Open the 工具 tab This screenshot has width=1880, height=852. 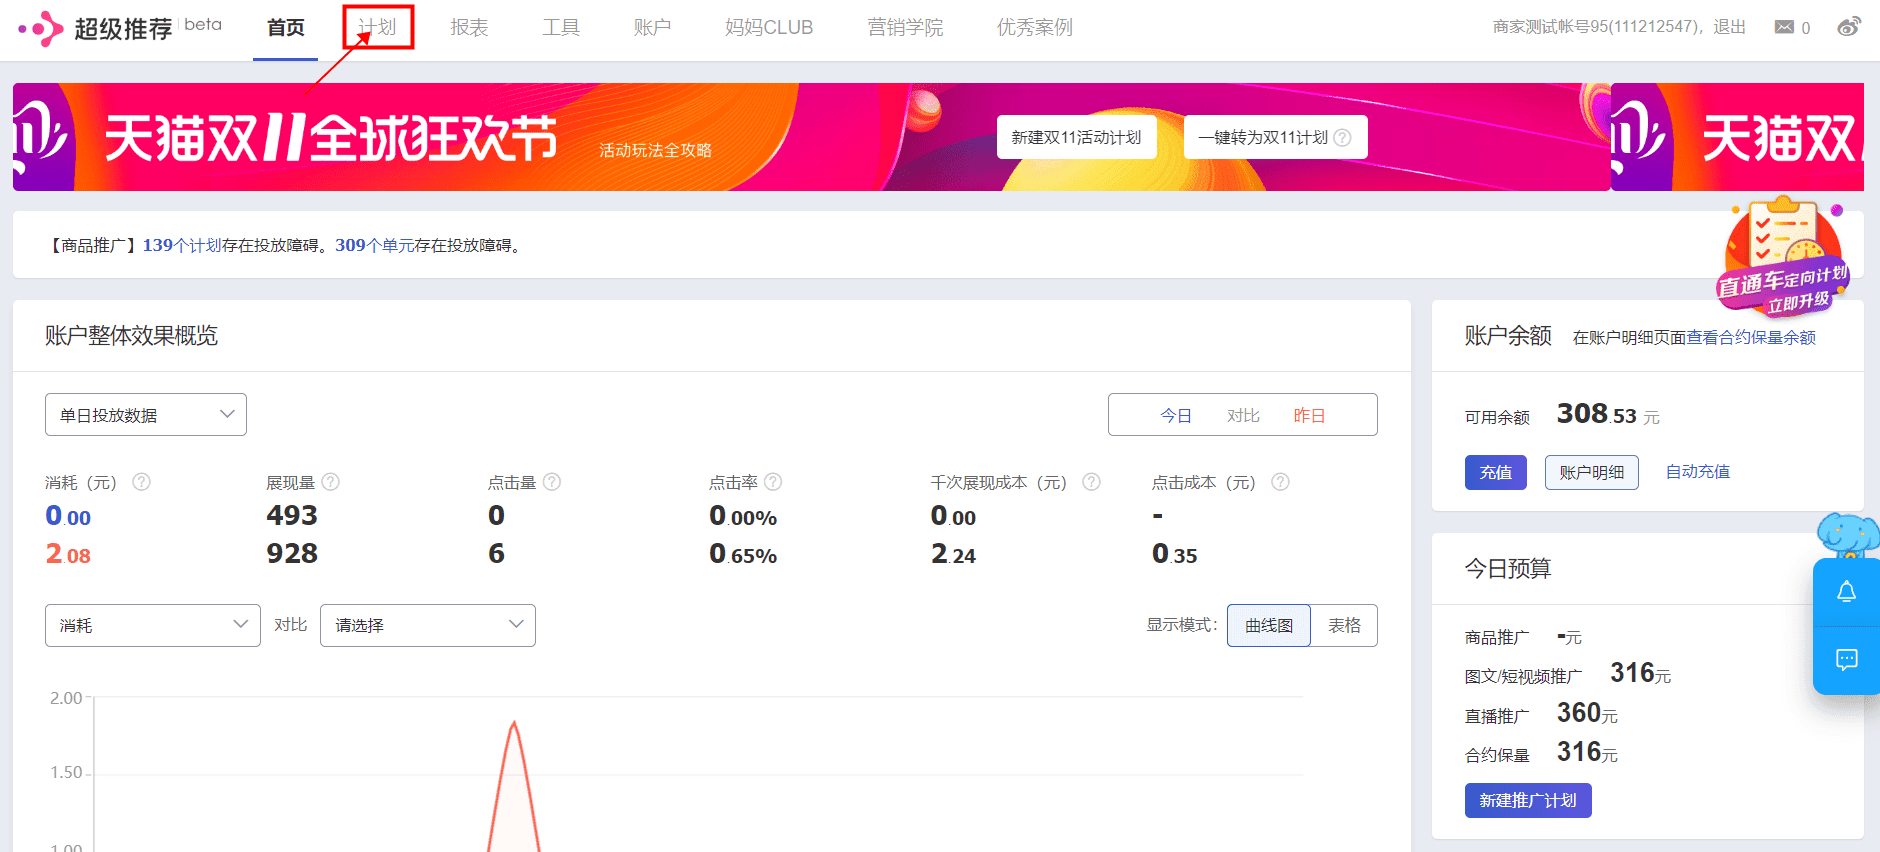pyautogui.click(x=561, y=28)
